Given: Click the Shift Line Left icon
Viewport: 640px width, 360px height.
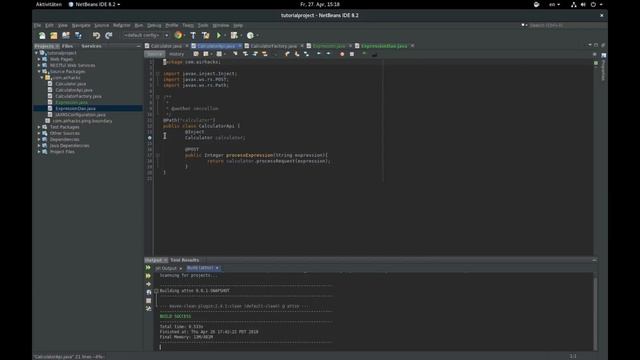Looking at the screenshot, I should [319, 54].
